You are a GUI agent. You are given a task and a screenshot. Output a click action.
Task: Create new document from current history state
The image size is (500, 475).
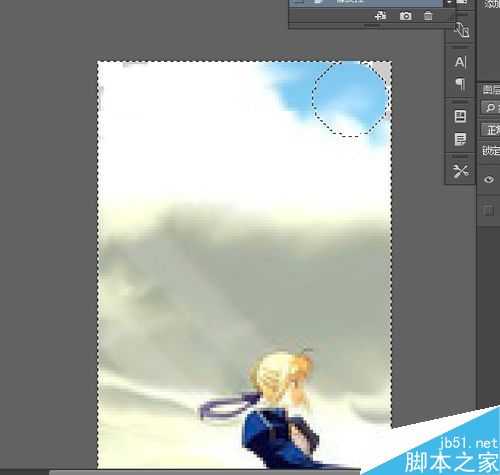click(380, 16)
